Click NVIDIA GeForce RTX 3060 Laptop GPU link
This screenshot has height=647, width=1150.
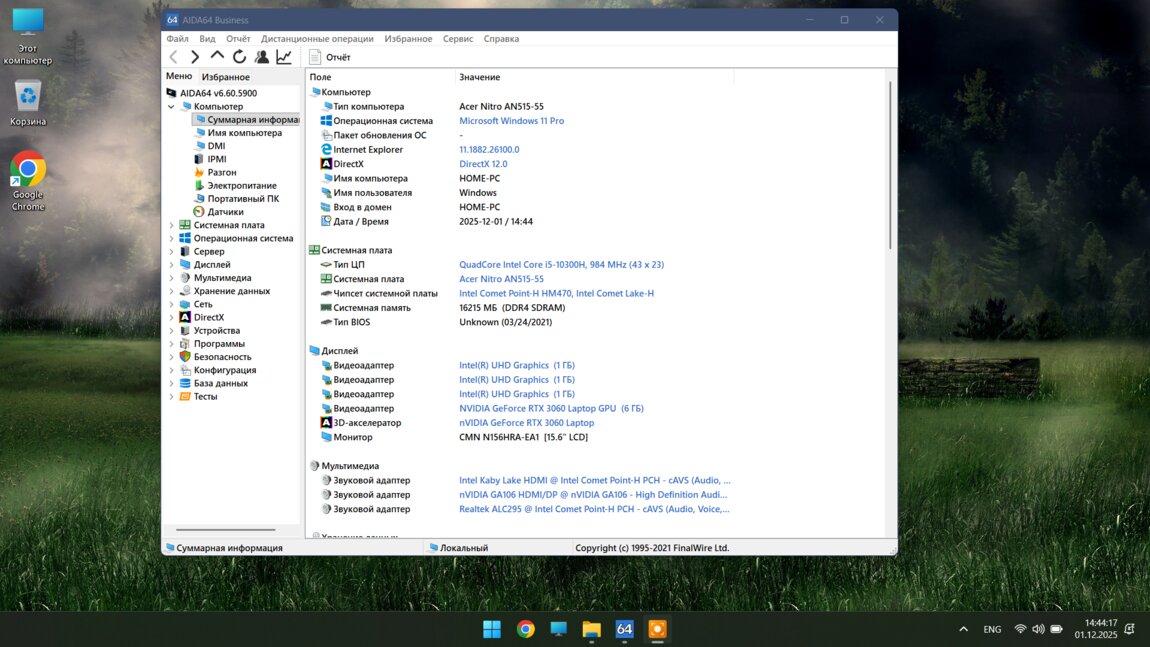[551, 409]
